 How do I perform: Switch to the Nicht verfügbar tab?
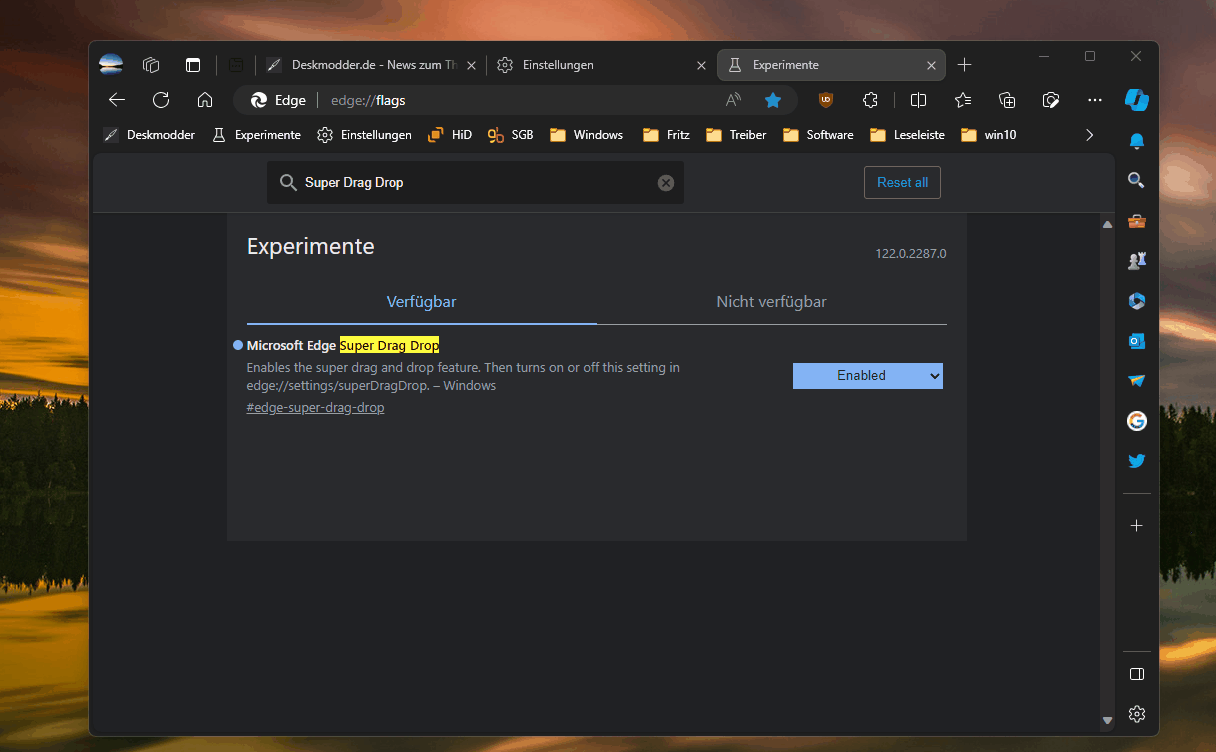772,302
